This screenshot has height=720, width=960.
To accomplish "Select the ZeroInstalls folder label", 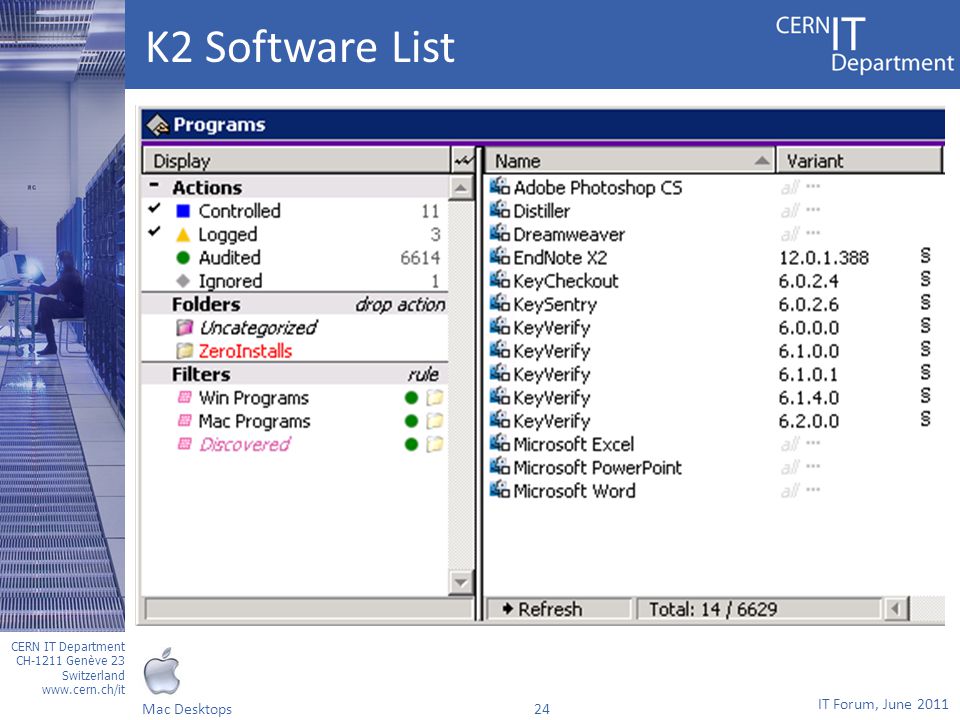I will coord(245,351).
